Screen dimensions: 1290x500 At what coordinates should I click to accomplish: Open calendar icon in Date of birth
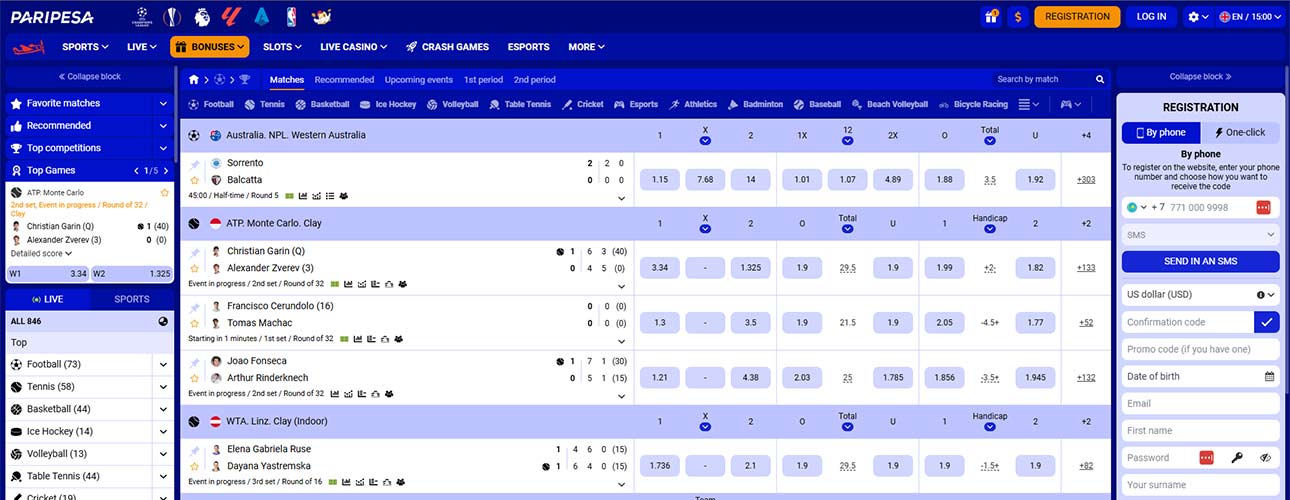(x=1269, y=376)
